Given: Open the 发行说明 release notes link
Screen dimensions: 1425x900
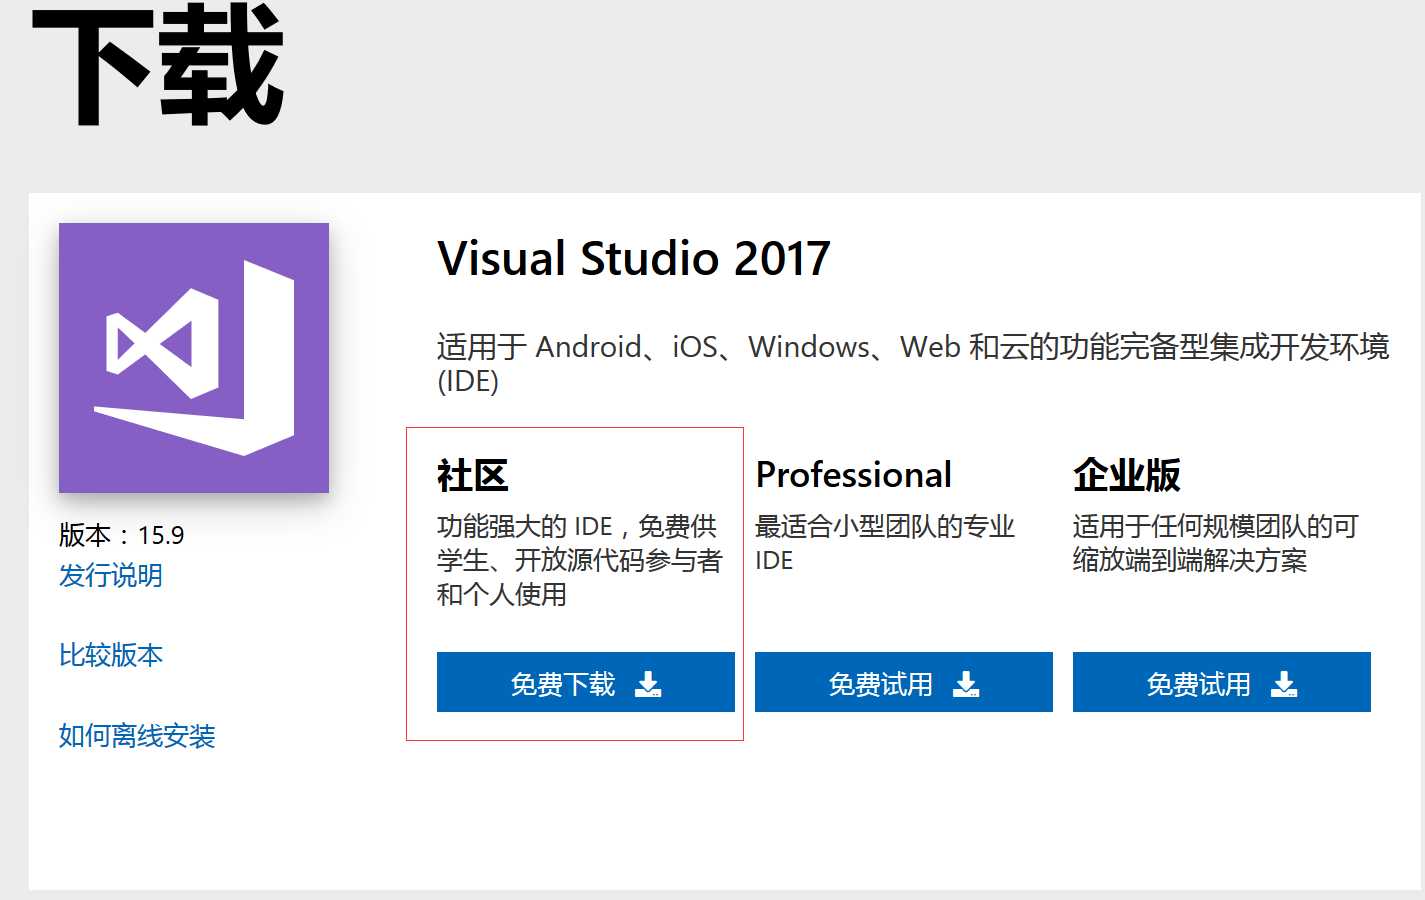Looking at the screenshot, I should 111,576.
